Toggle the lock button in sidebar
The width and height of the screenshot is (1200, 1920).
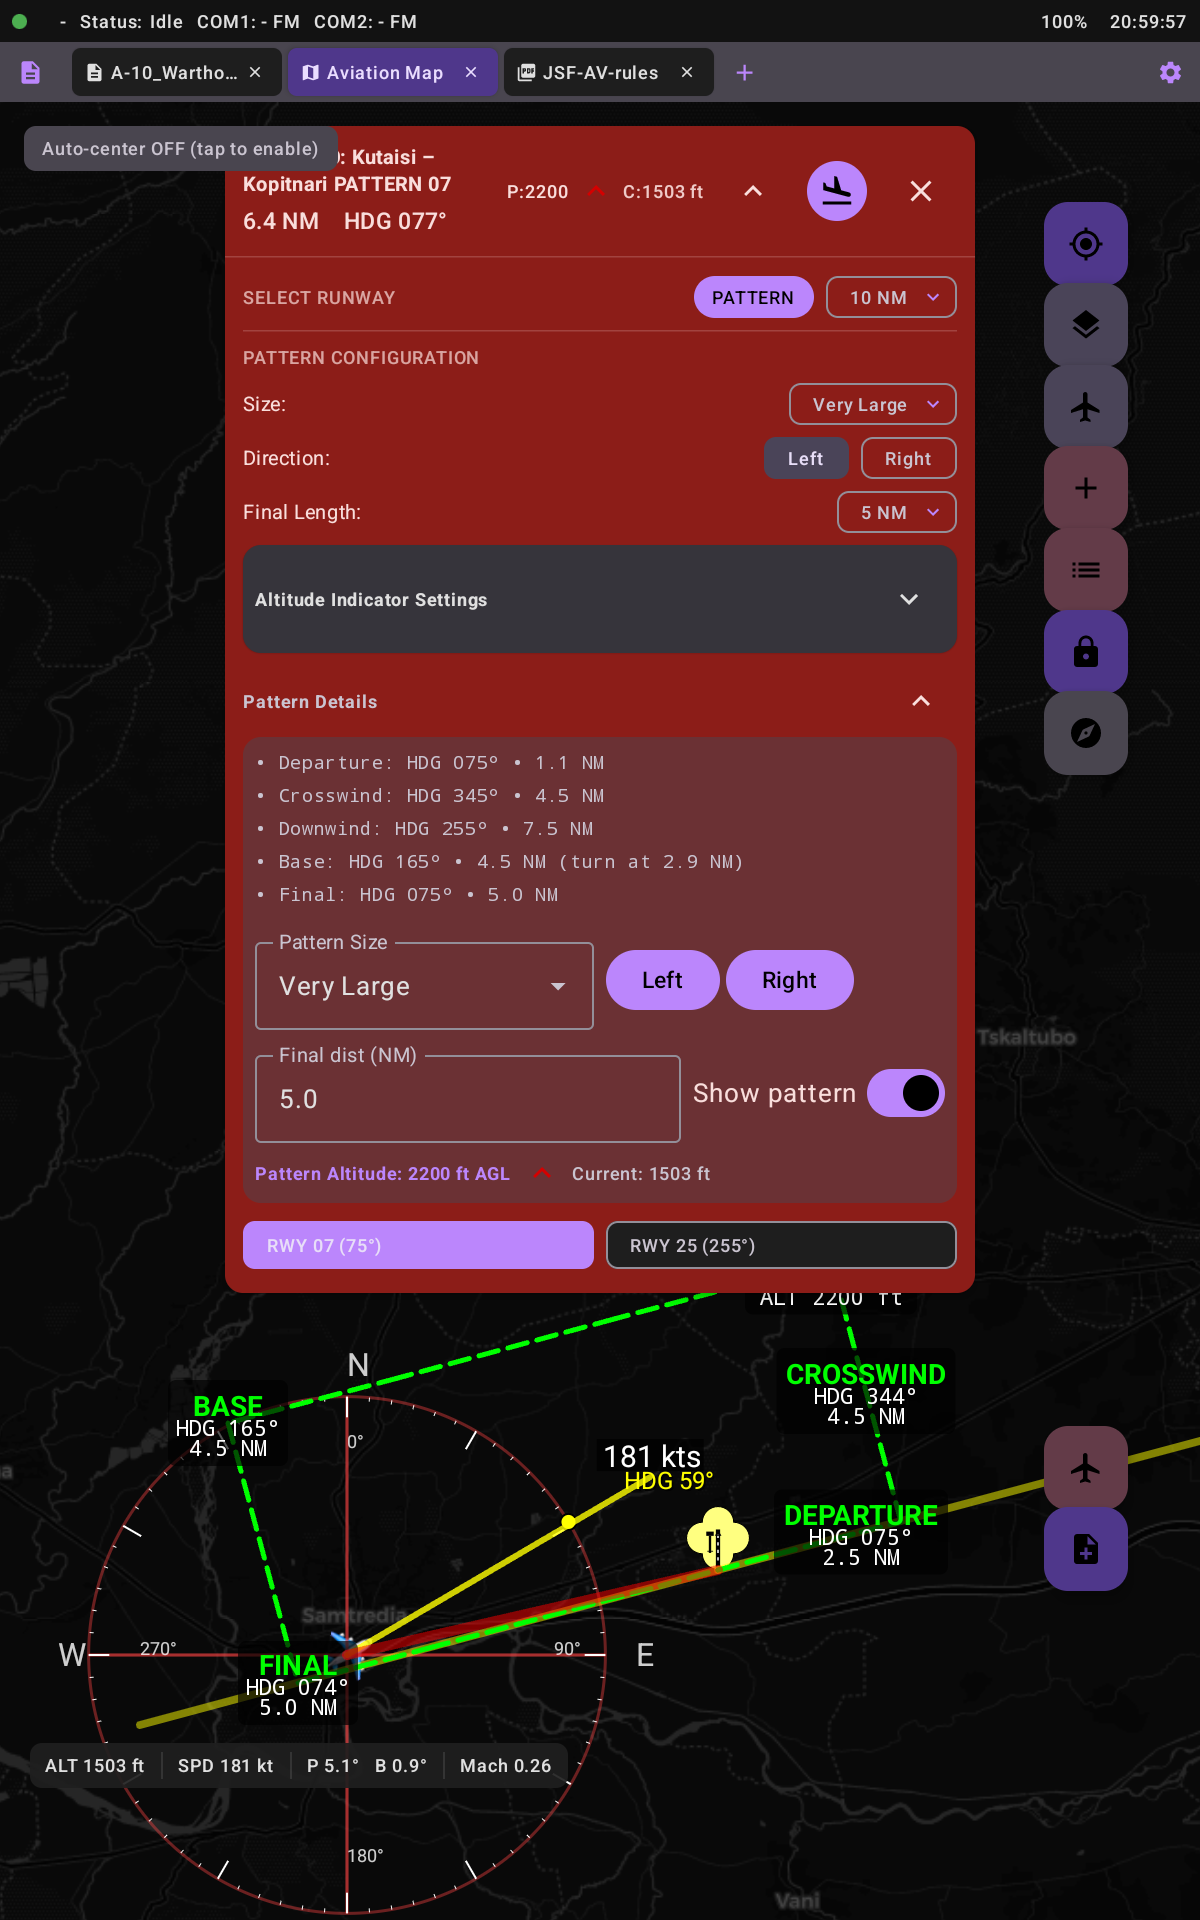coord(1086,652)
